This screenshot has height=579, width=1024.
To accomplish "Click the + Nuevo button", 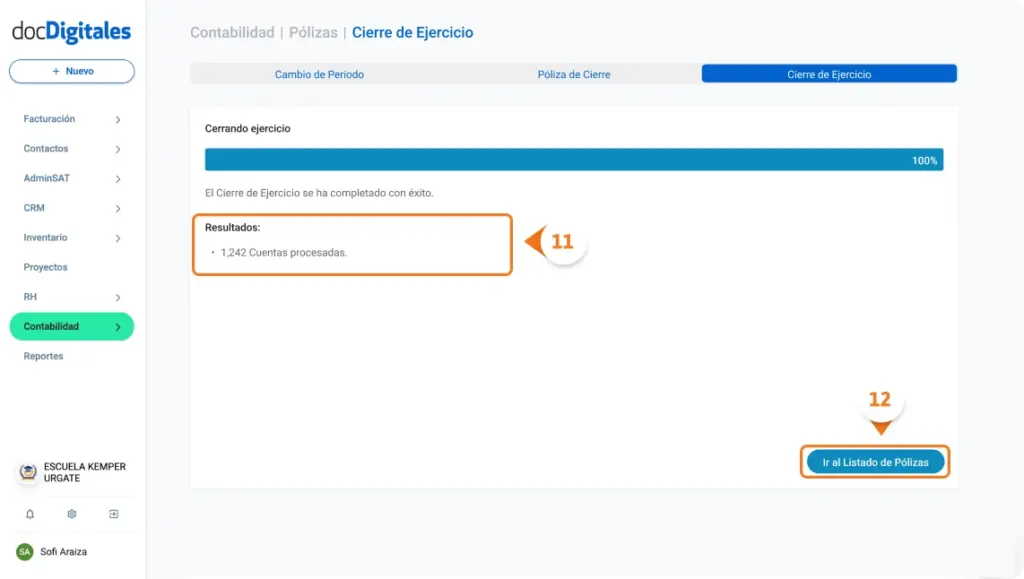I will point(72,72).
